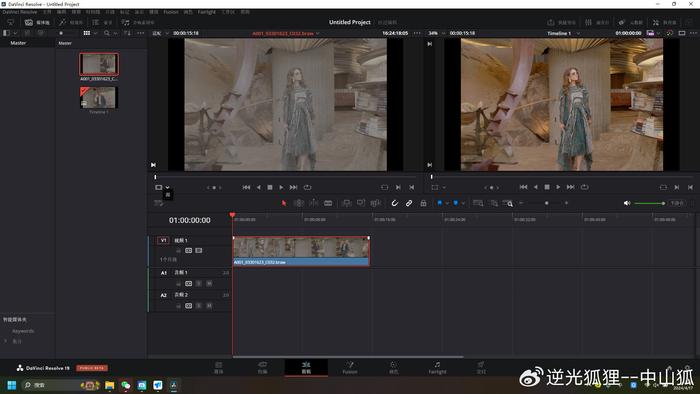
Task: Open source viewer three-dot options menu
Action: coord(417,33)
